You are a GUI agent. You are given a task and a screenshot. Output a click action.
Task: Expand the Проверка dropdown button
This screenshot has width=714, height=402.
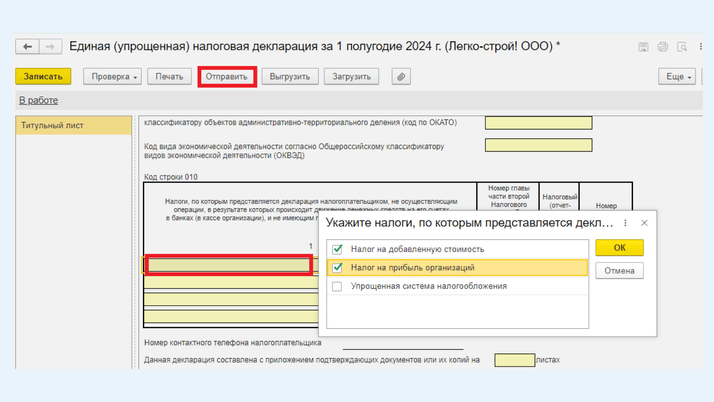click(113, 76)
